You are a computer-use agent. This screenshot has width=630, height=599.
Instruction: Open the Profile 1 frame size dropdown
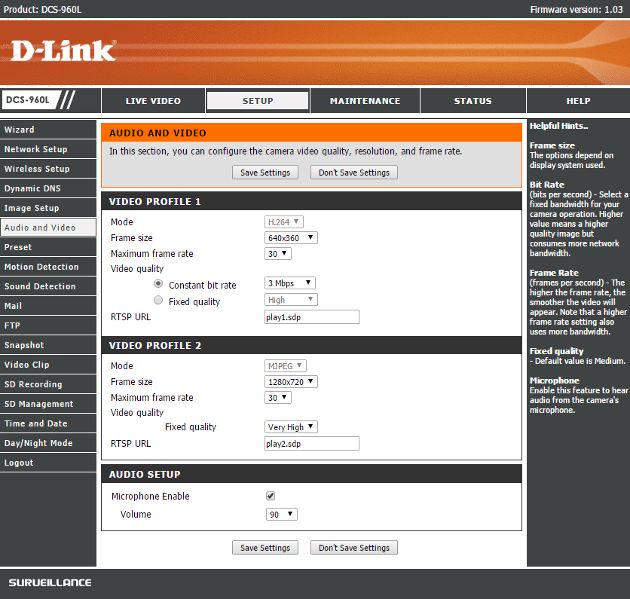point(290,238)
